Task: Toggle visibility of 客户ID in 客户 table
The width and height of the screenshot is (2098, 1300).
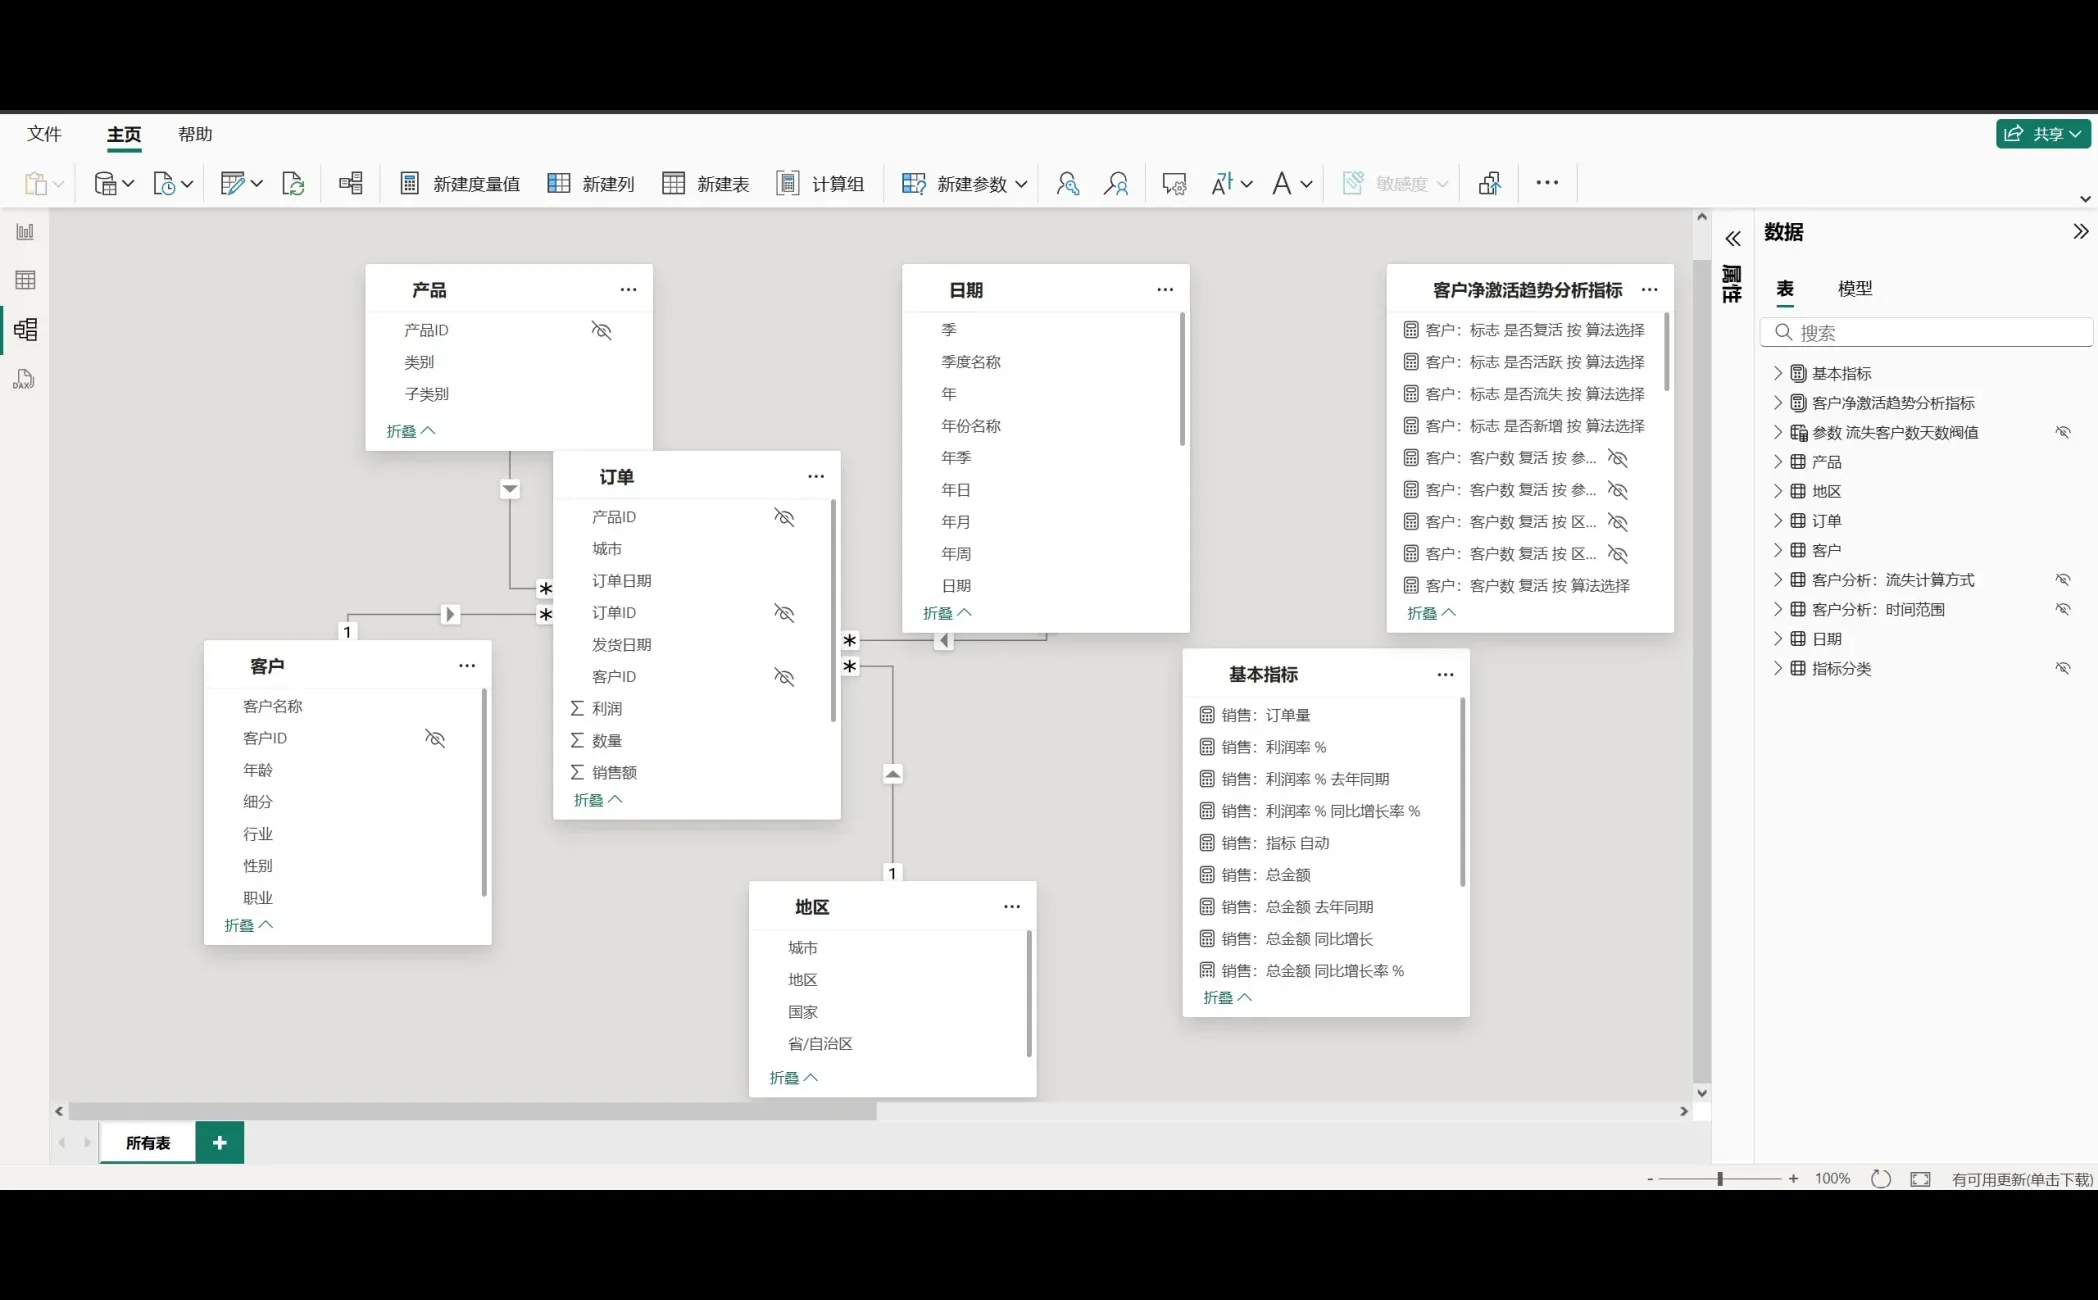Action: point(435,738)
